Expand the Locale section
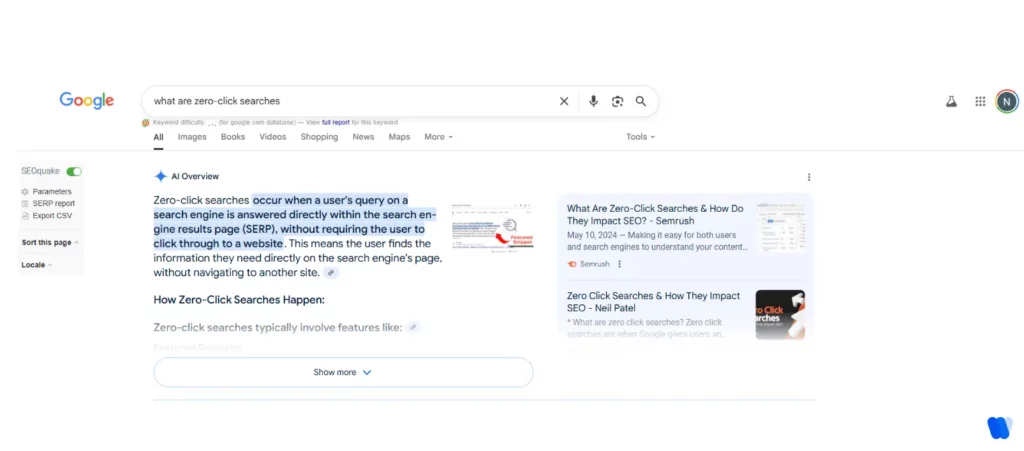The image size is (1024, 451). point(37,265)
